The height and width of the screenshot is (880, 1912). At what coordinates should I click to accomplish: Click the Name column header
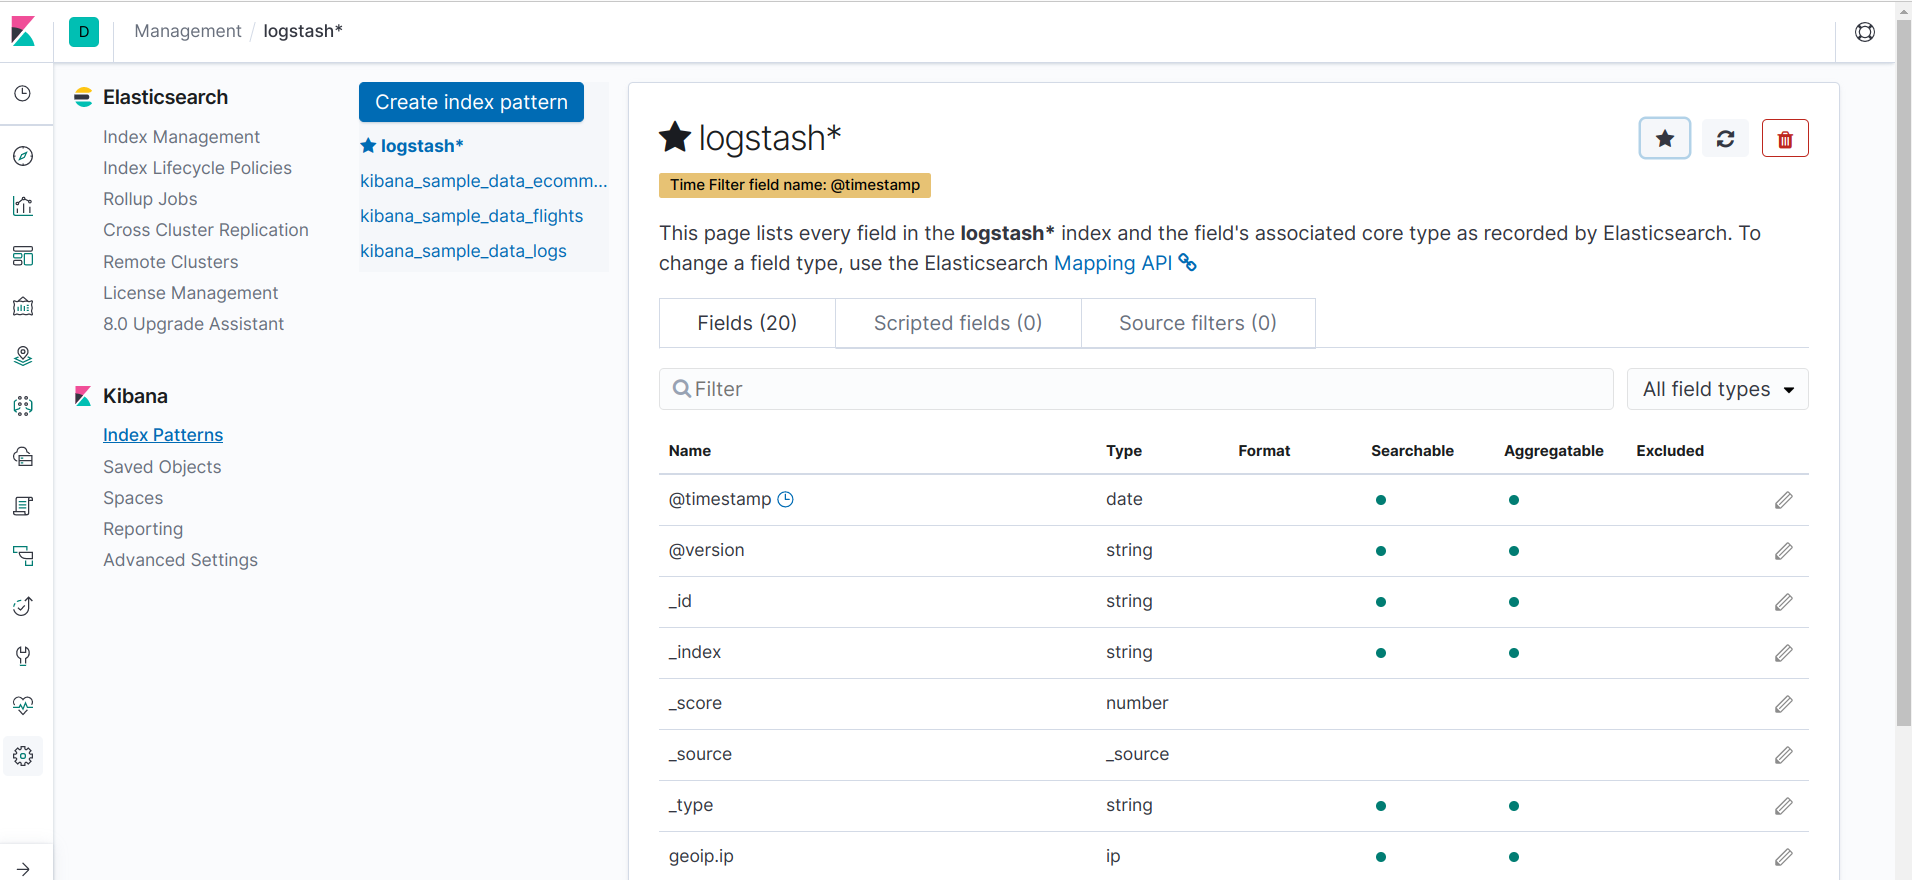[690, 451]
